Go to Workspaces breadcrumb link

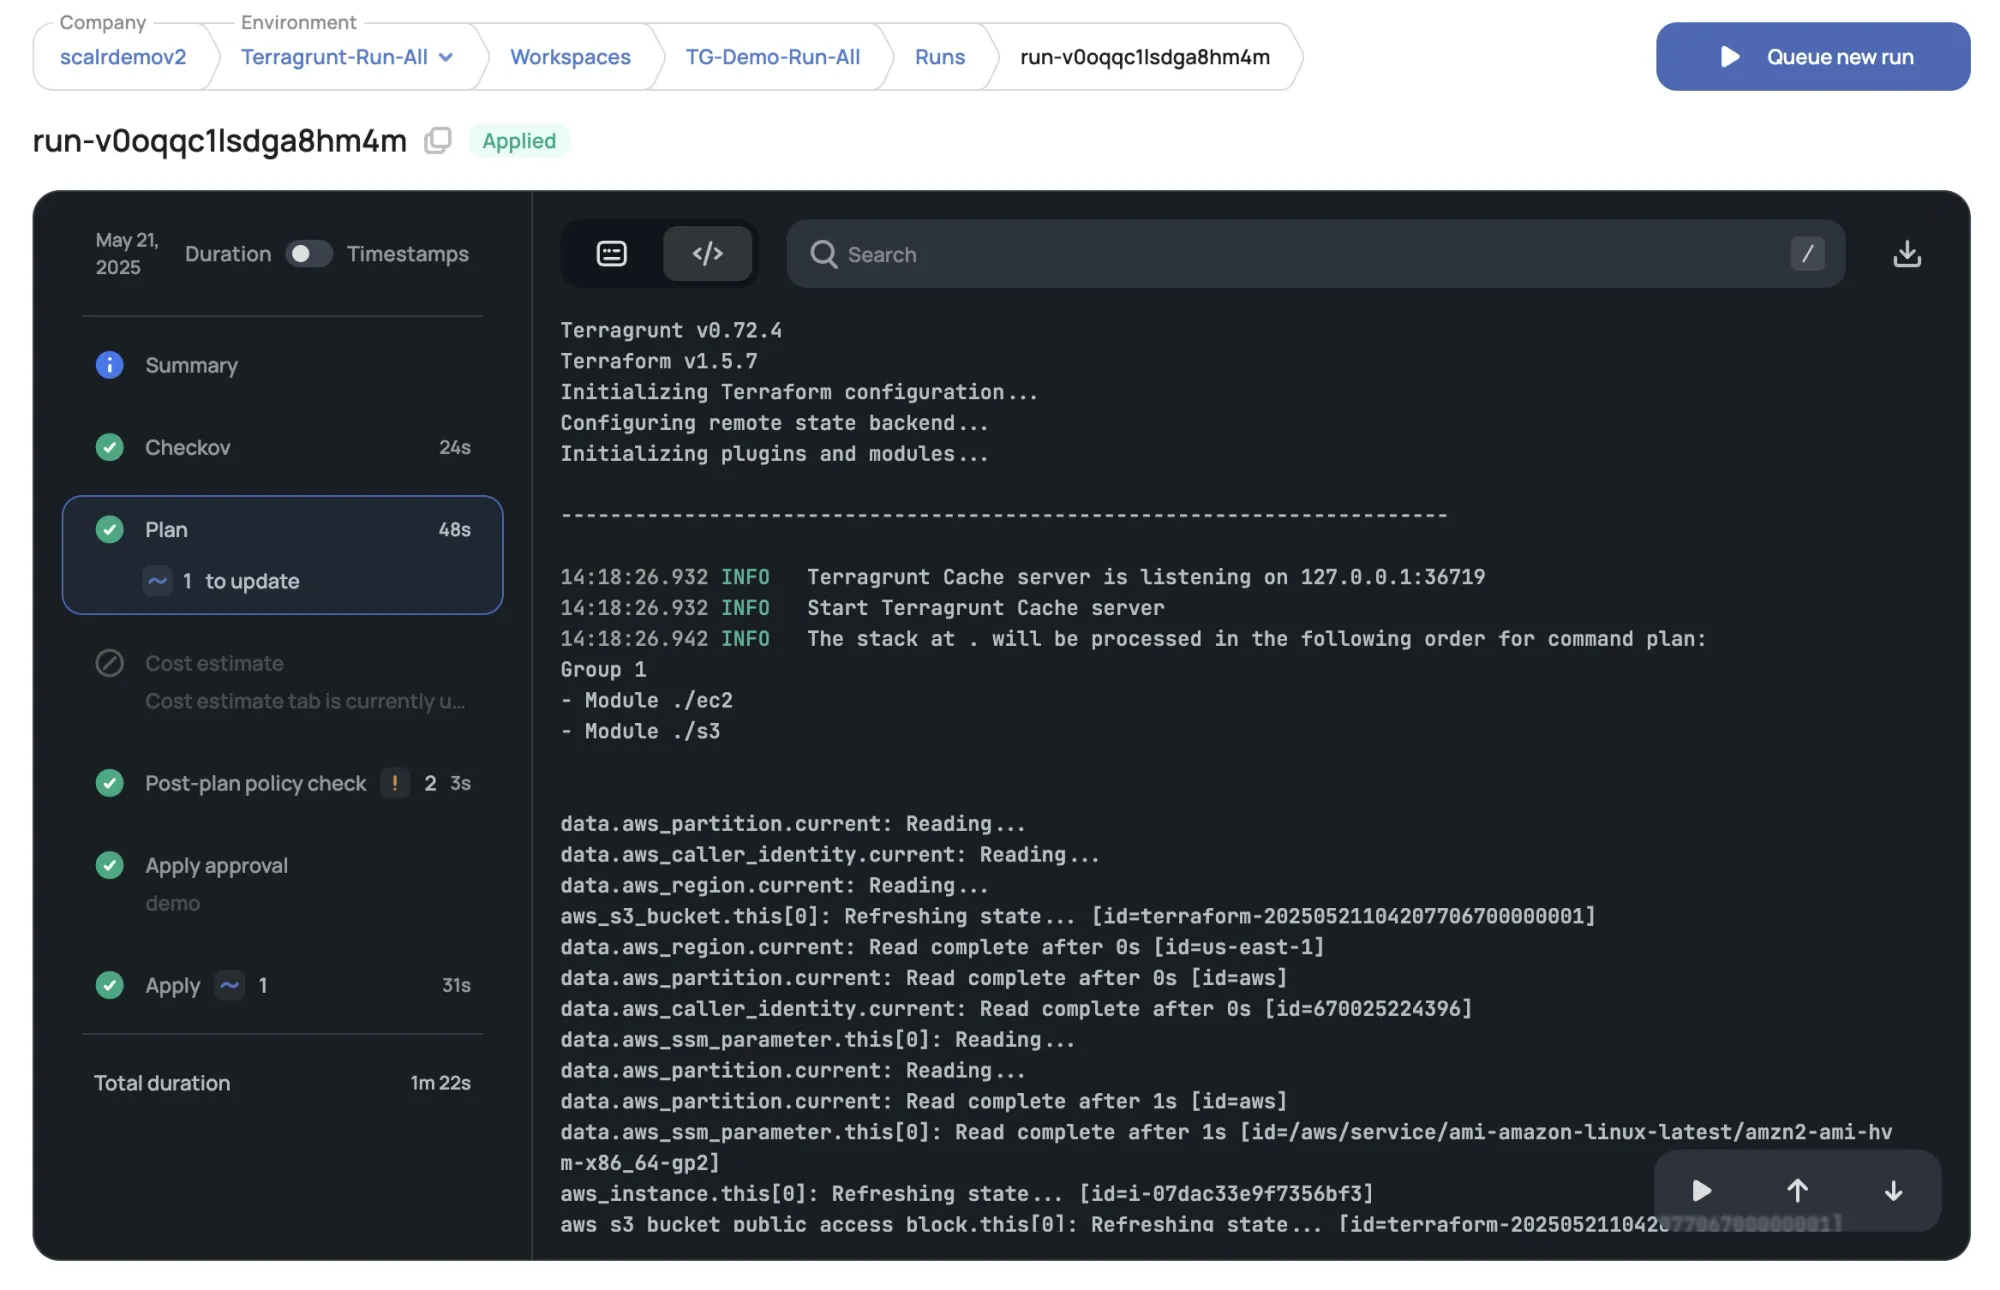(x=570, y=57)
